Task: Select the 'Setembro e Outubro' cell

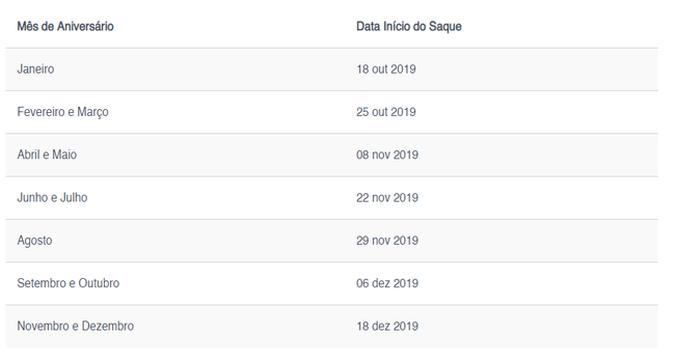Action: point(68,283)
